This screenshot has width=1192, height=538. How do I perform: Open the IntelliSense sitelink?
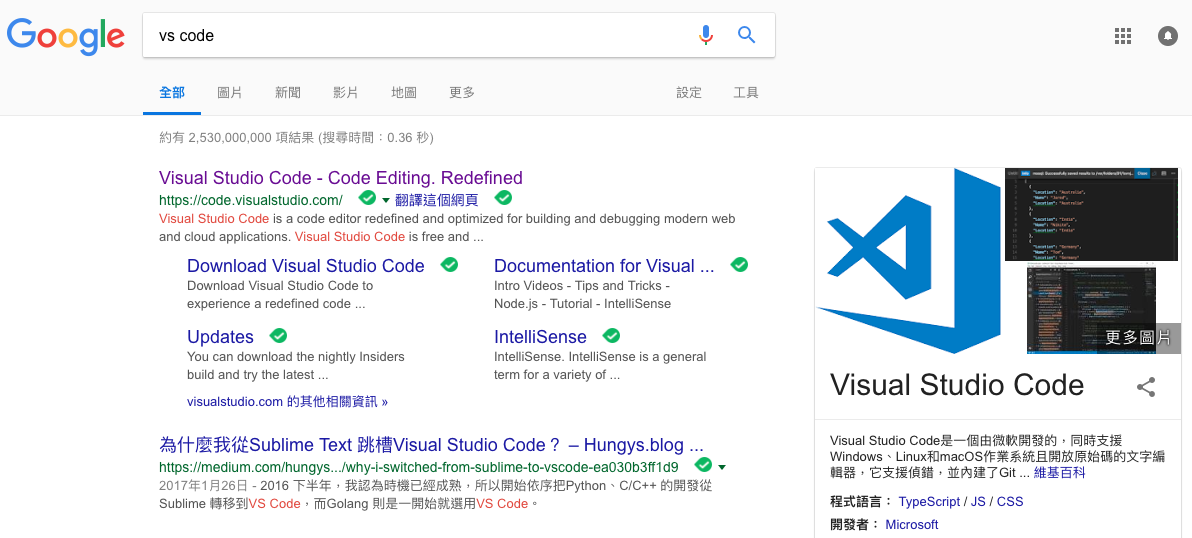(541, 337)
